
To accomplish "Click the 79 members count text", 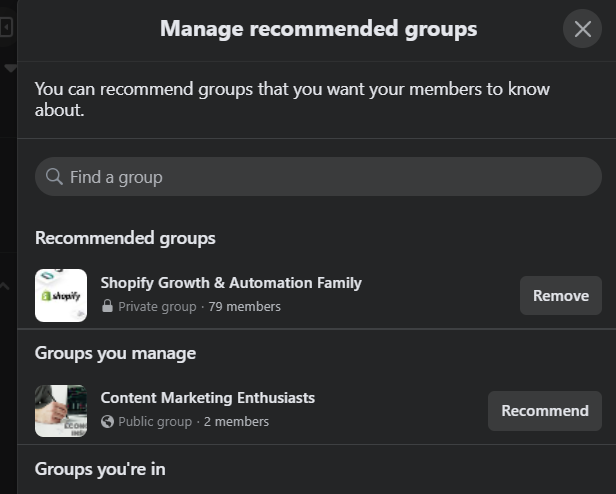I will 244,307.
